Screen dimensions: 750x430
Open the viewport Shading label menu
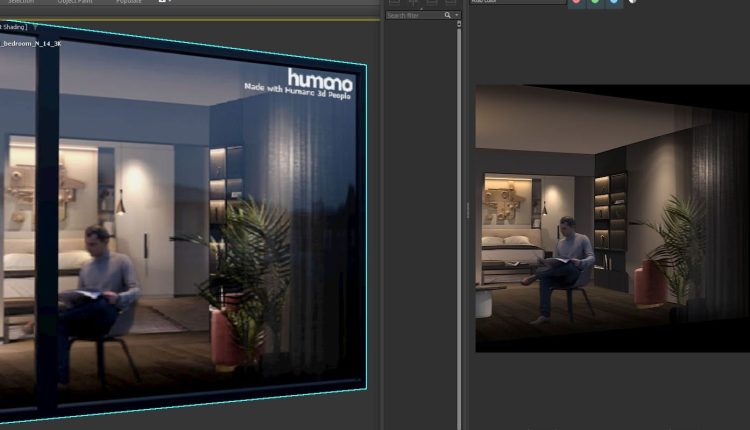pos(13,27)
